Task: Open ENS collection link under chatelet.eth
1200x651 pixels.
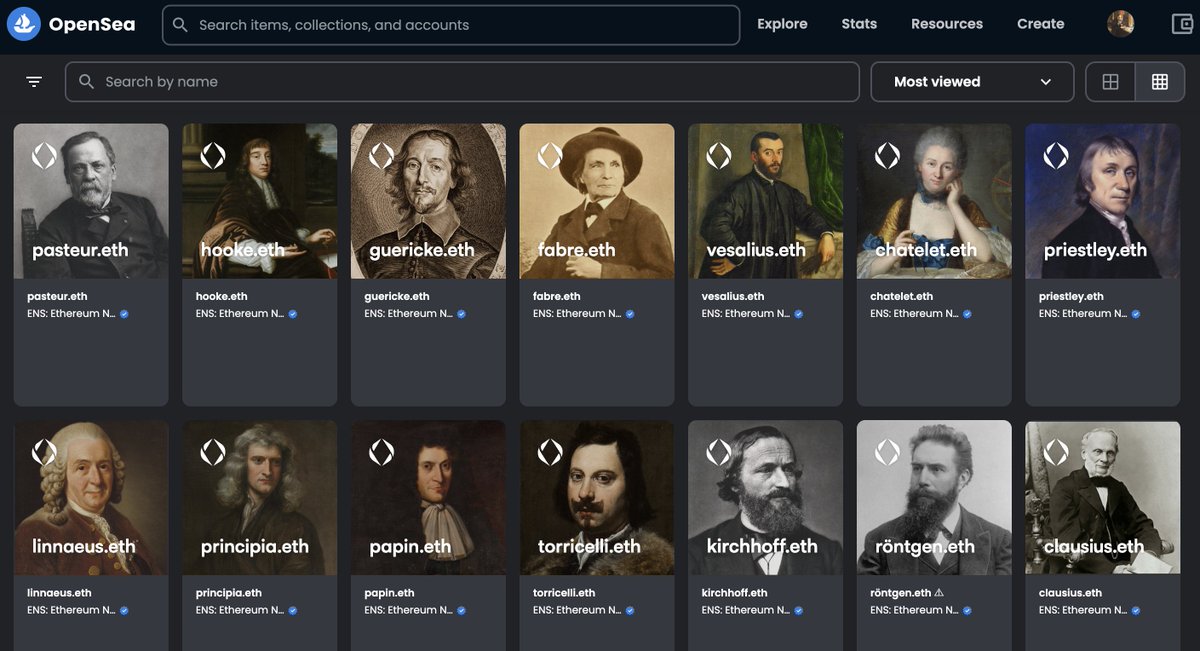Action: (914, 314)
